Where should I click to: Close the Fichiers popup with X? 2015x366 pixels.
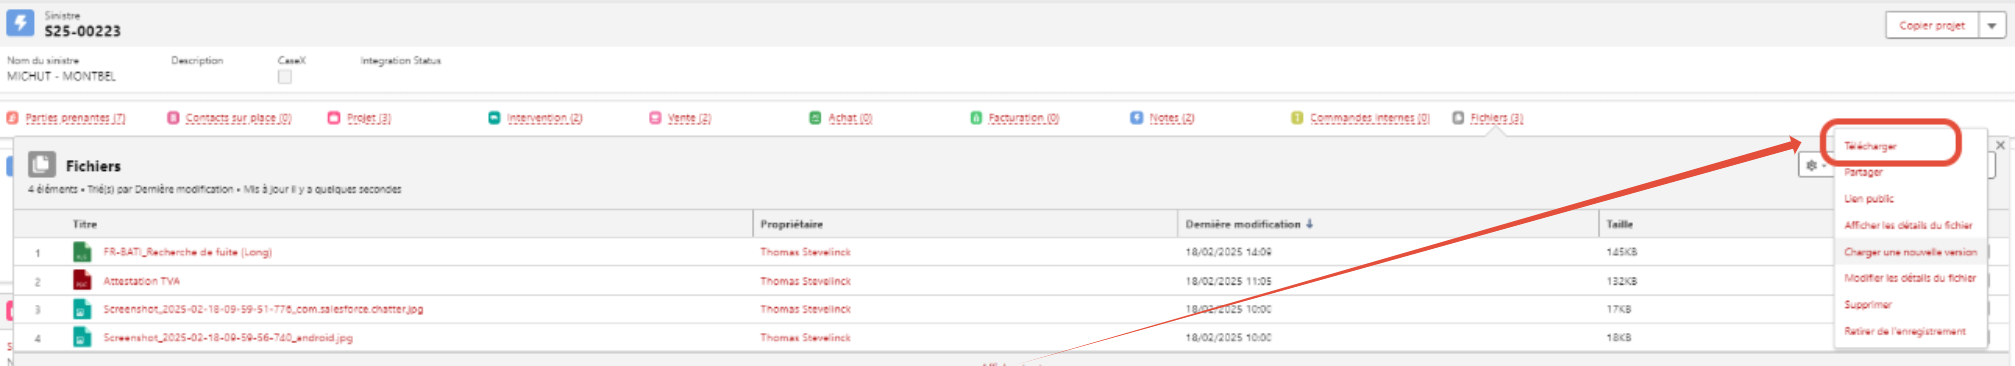pyautogui.click(x=2000, y=145)
